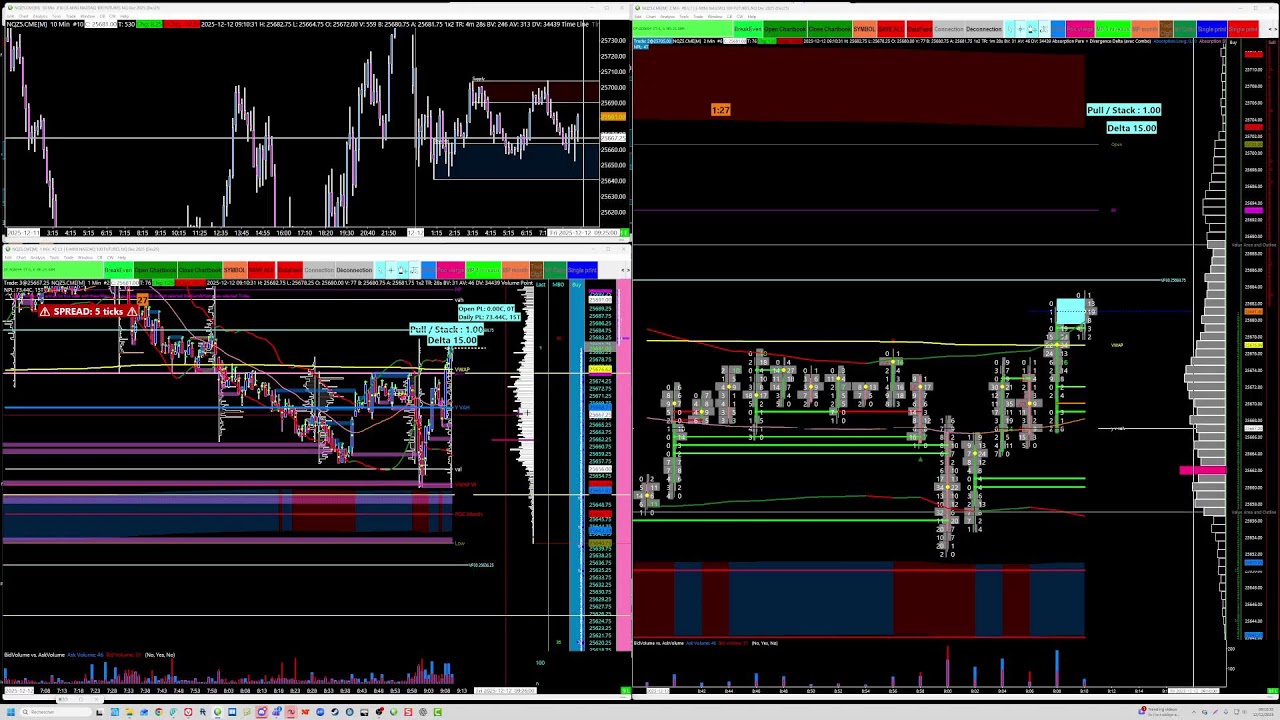Click the SYMBOL button in lower-left window

[234, 270]
